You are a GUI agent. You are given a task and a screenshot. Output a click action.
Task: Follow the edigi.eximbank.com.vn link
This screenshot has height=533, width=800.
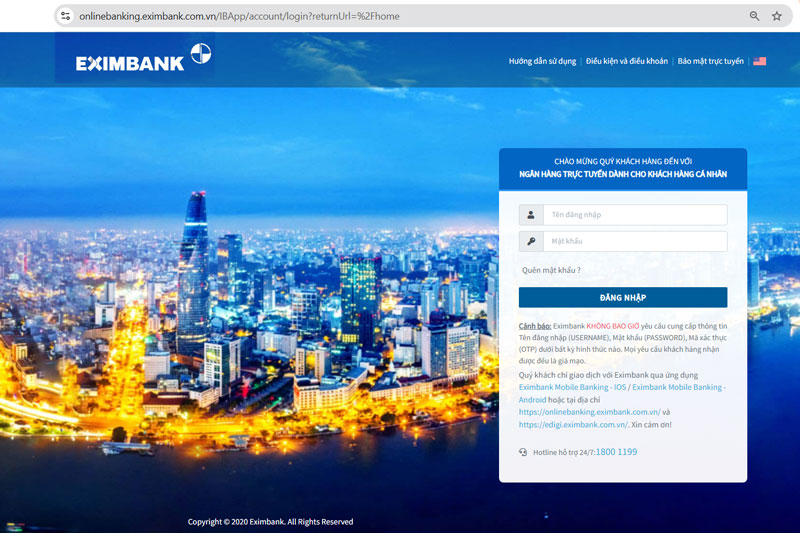pos(573,425)
